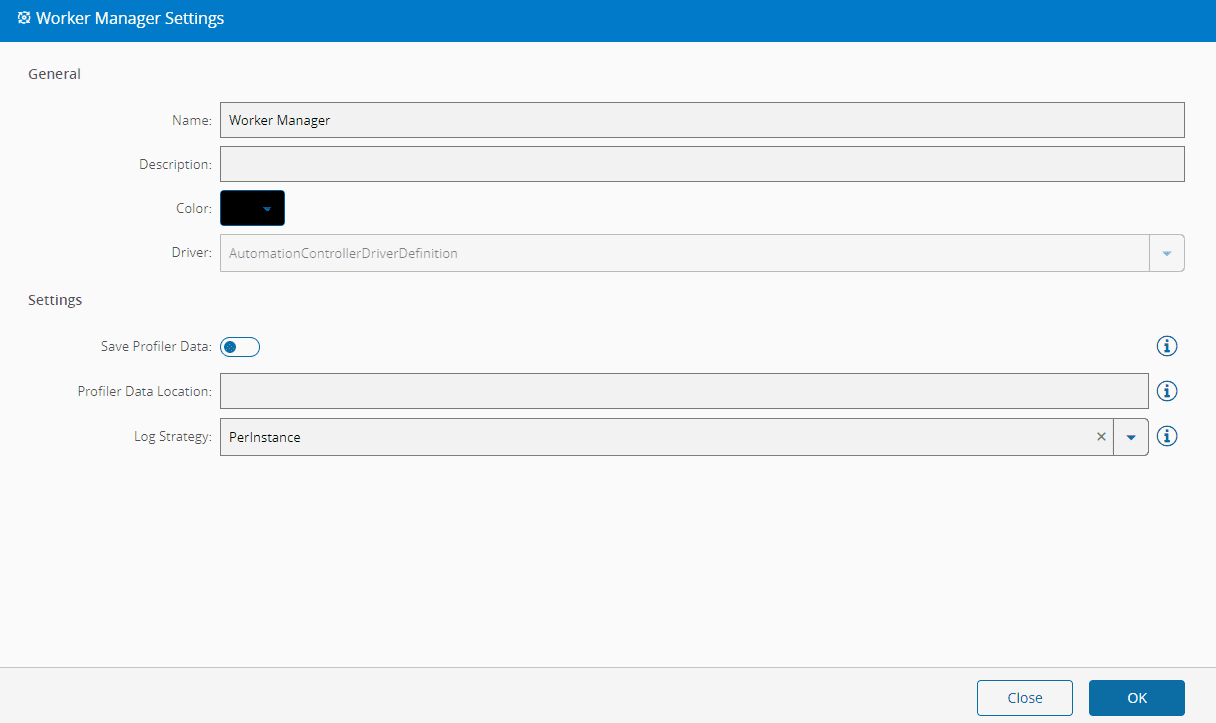The height and width of the screenshot is (723, 1216).
Task: Click the Log Strategy label
Action: click(173, 437)
